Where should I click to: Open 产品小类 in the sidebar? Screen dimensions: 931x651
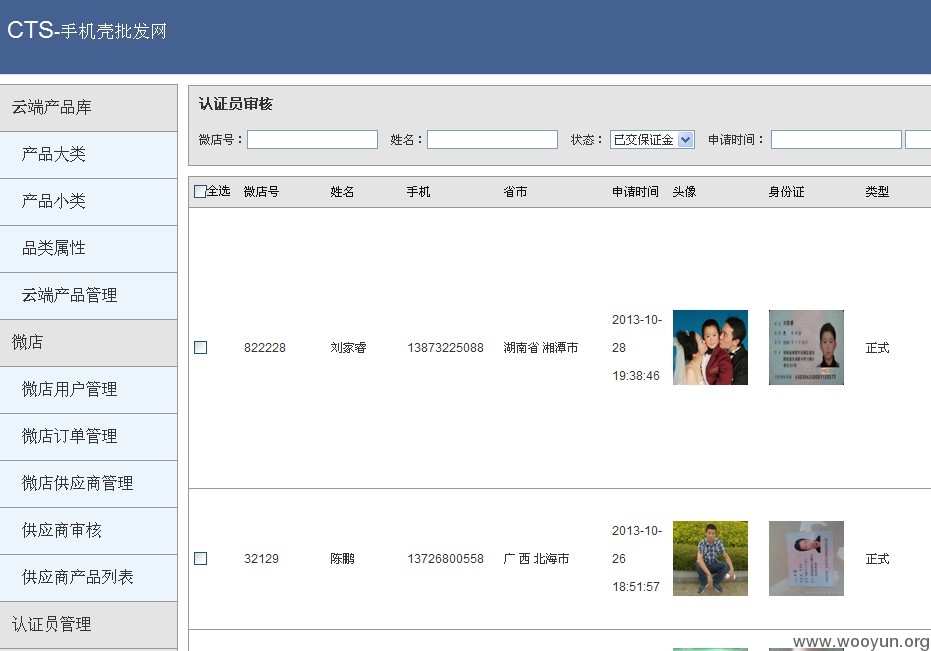[x=88, y=201]
